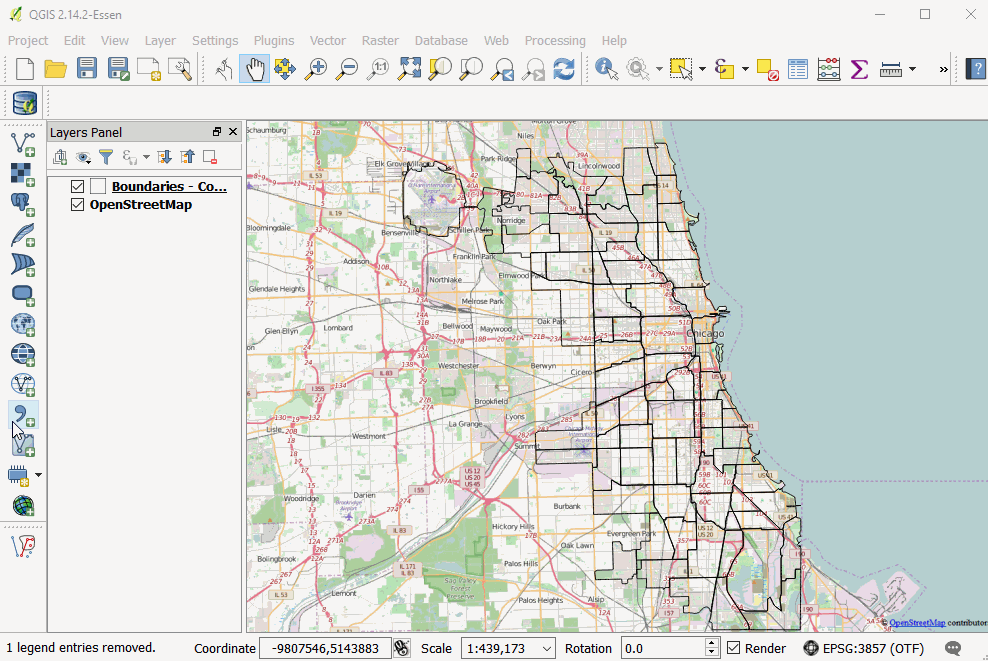The height and width of the screenshot is (661, 988).
Task: Select the Touch zoom and pan tool
Action: click(224, 69)
